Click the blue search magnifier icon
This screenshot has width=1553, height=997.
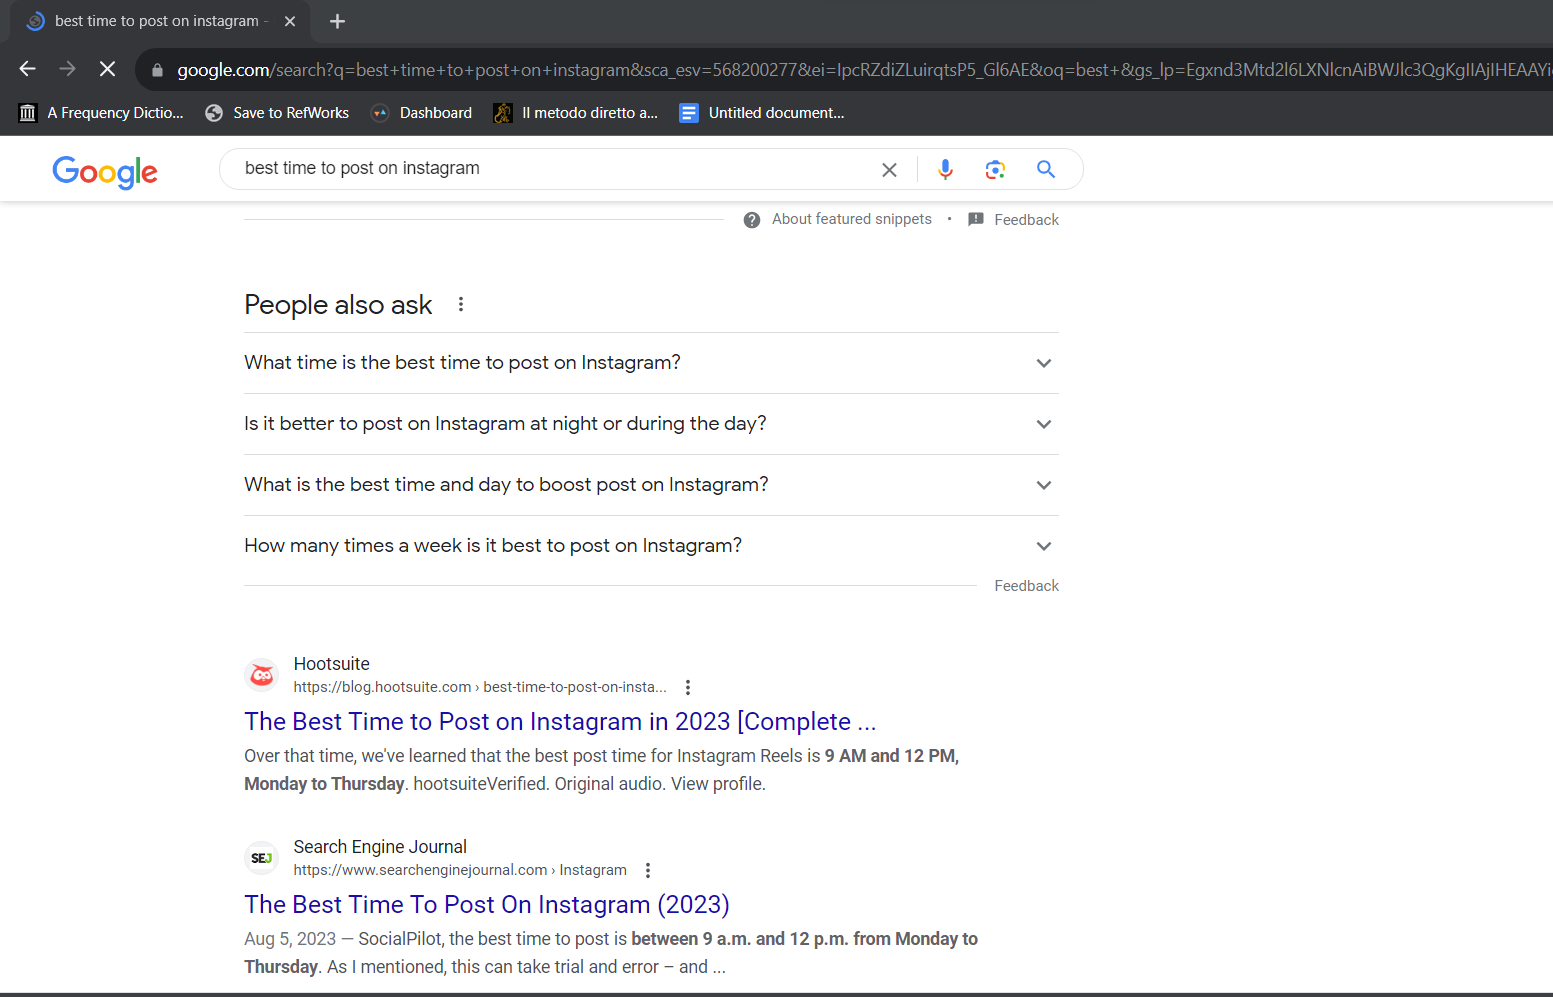(1046, 169)
